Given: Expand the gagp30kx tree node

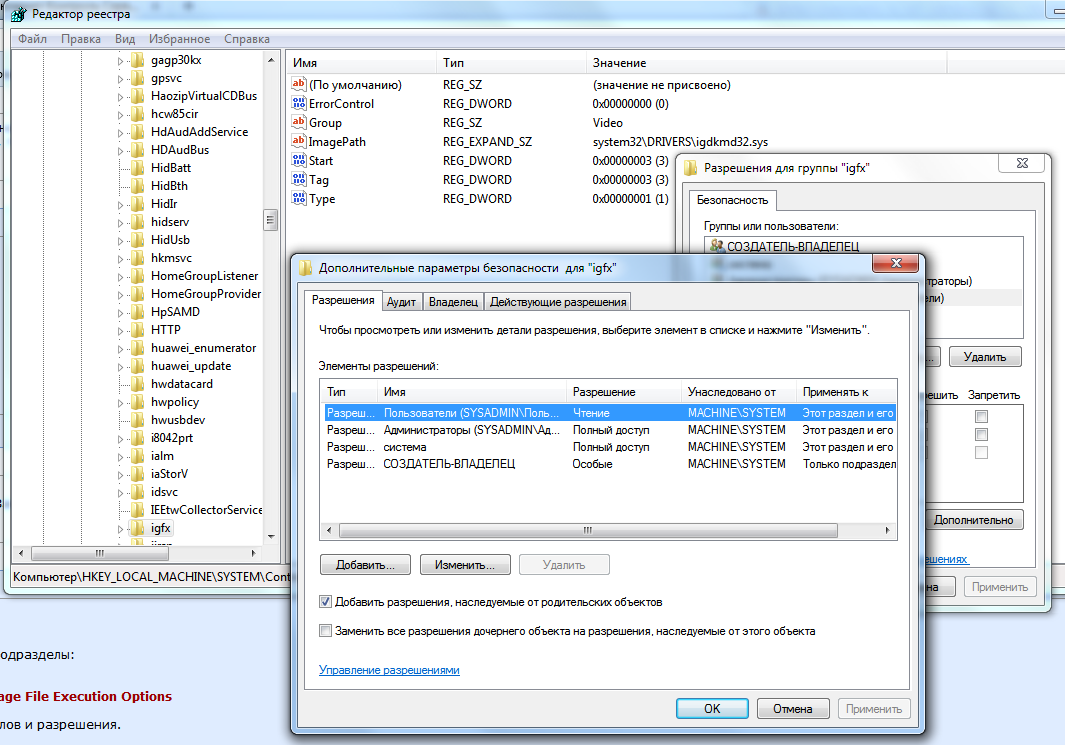Looking at the screenshot, I should click(x=120, y=61).
